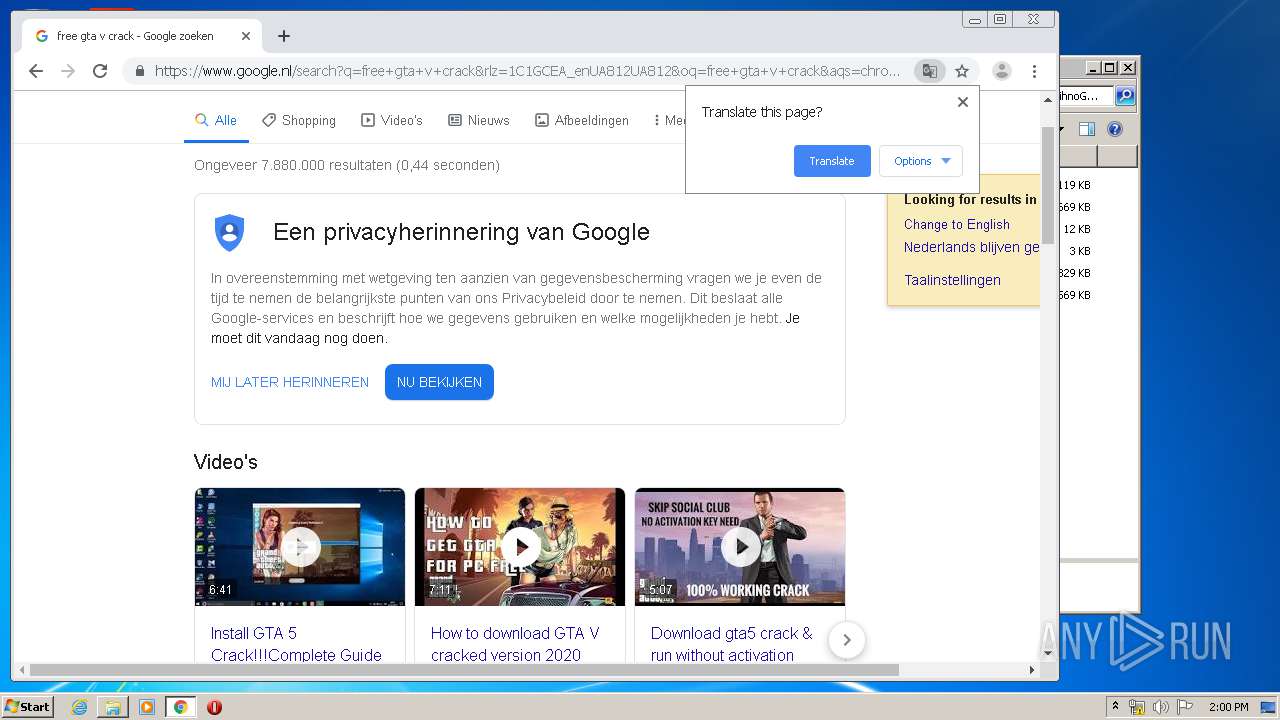Close the Translate popup
Screen dimensions: 1280x720
(x=963, y=102)
